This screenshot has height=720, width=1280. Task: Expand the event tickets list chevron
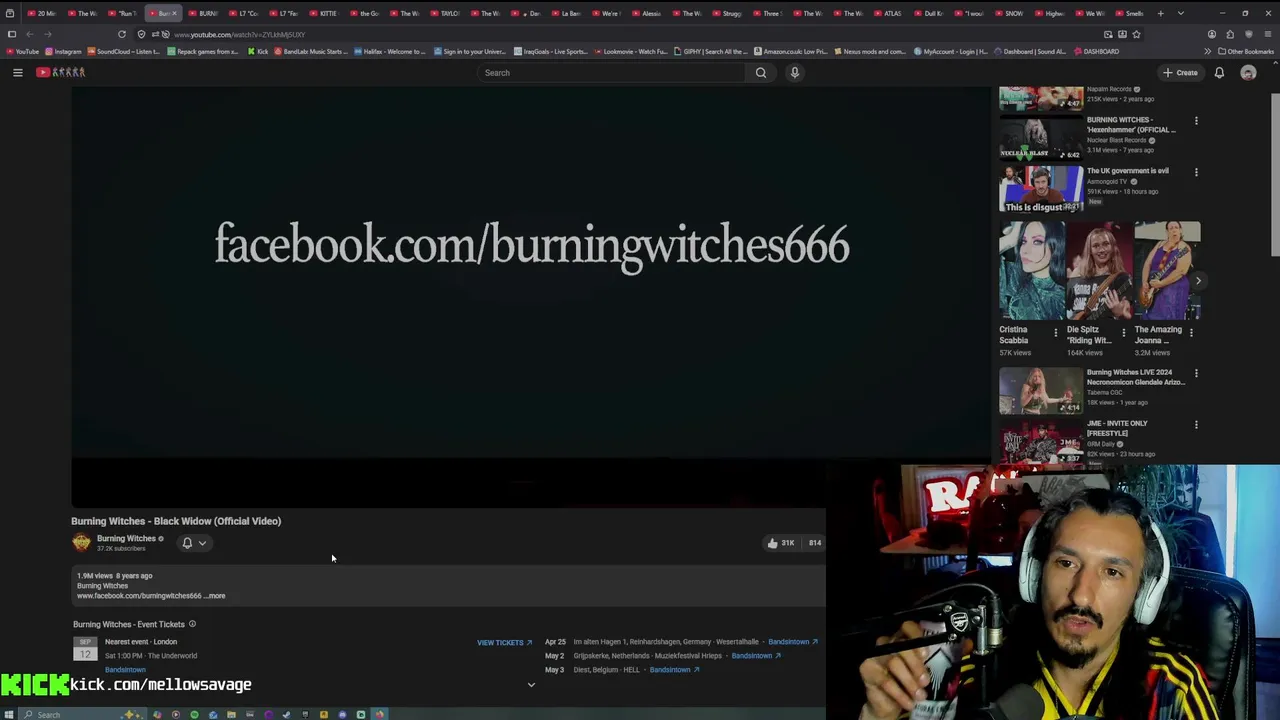click(531, 685)
